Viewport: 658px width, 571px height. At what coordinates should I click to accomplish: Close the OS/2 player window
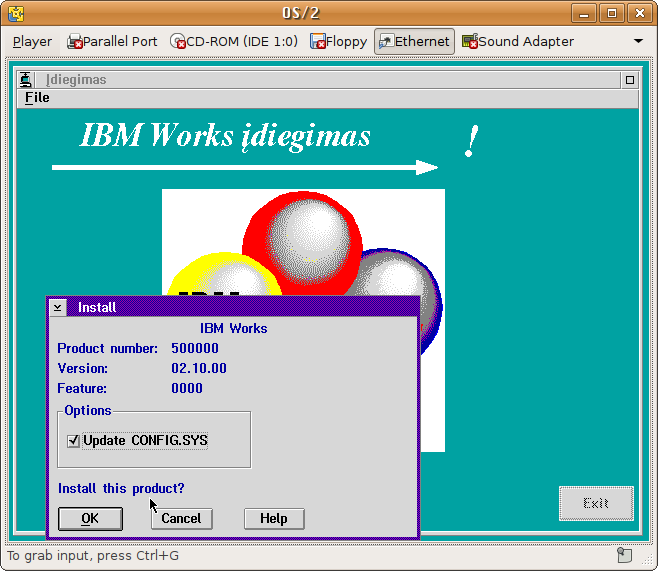[640, 13]
